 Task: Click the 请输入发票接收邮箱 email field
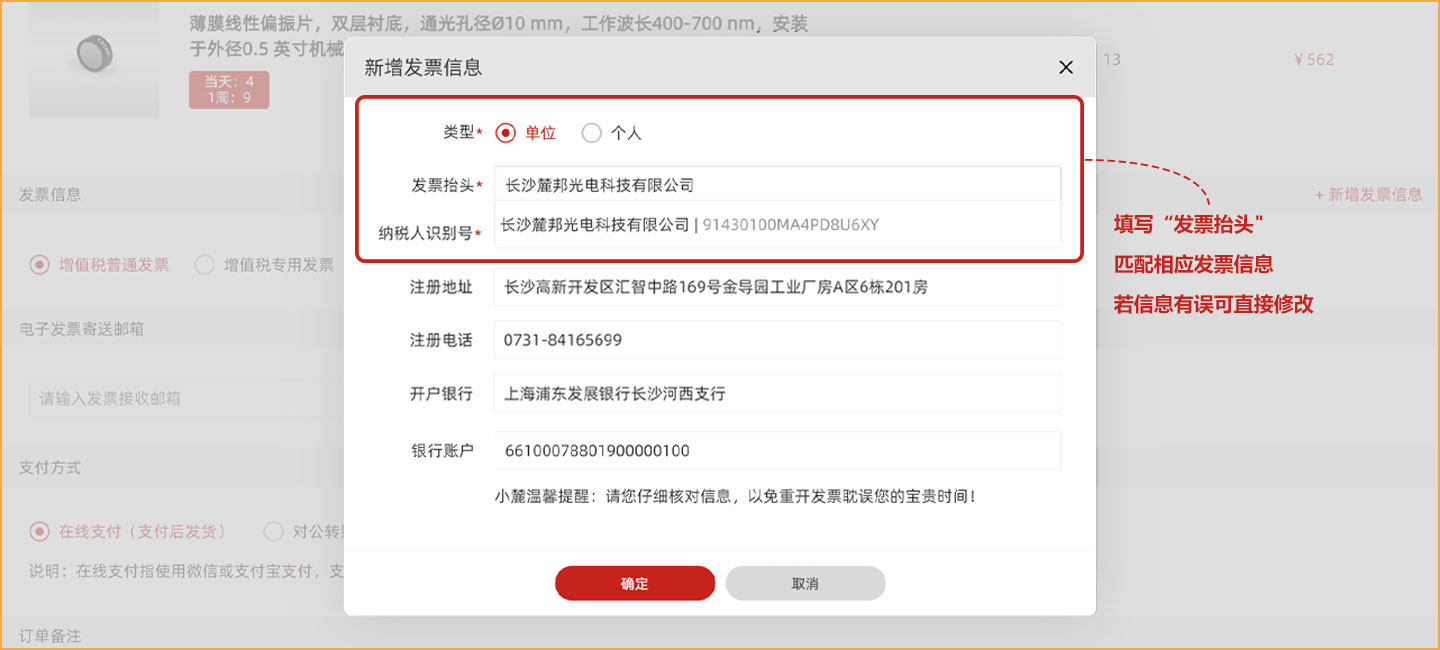click(x=185, y=398)
